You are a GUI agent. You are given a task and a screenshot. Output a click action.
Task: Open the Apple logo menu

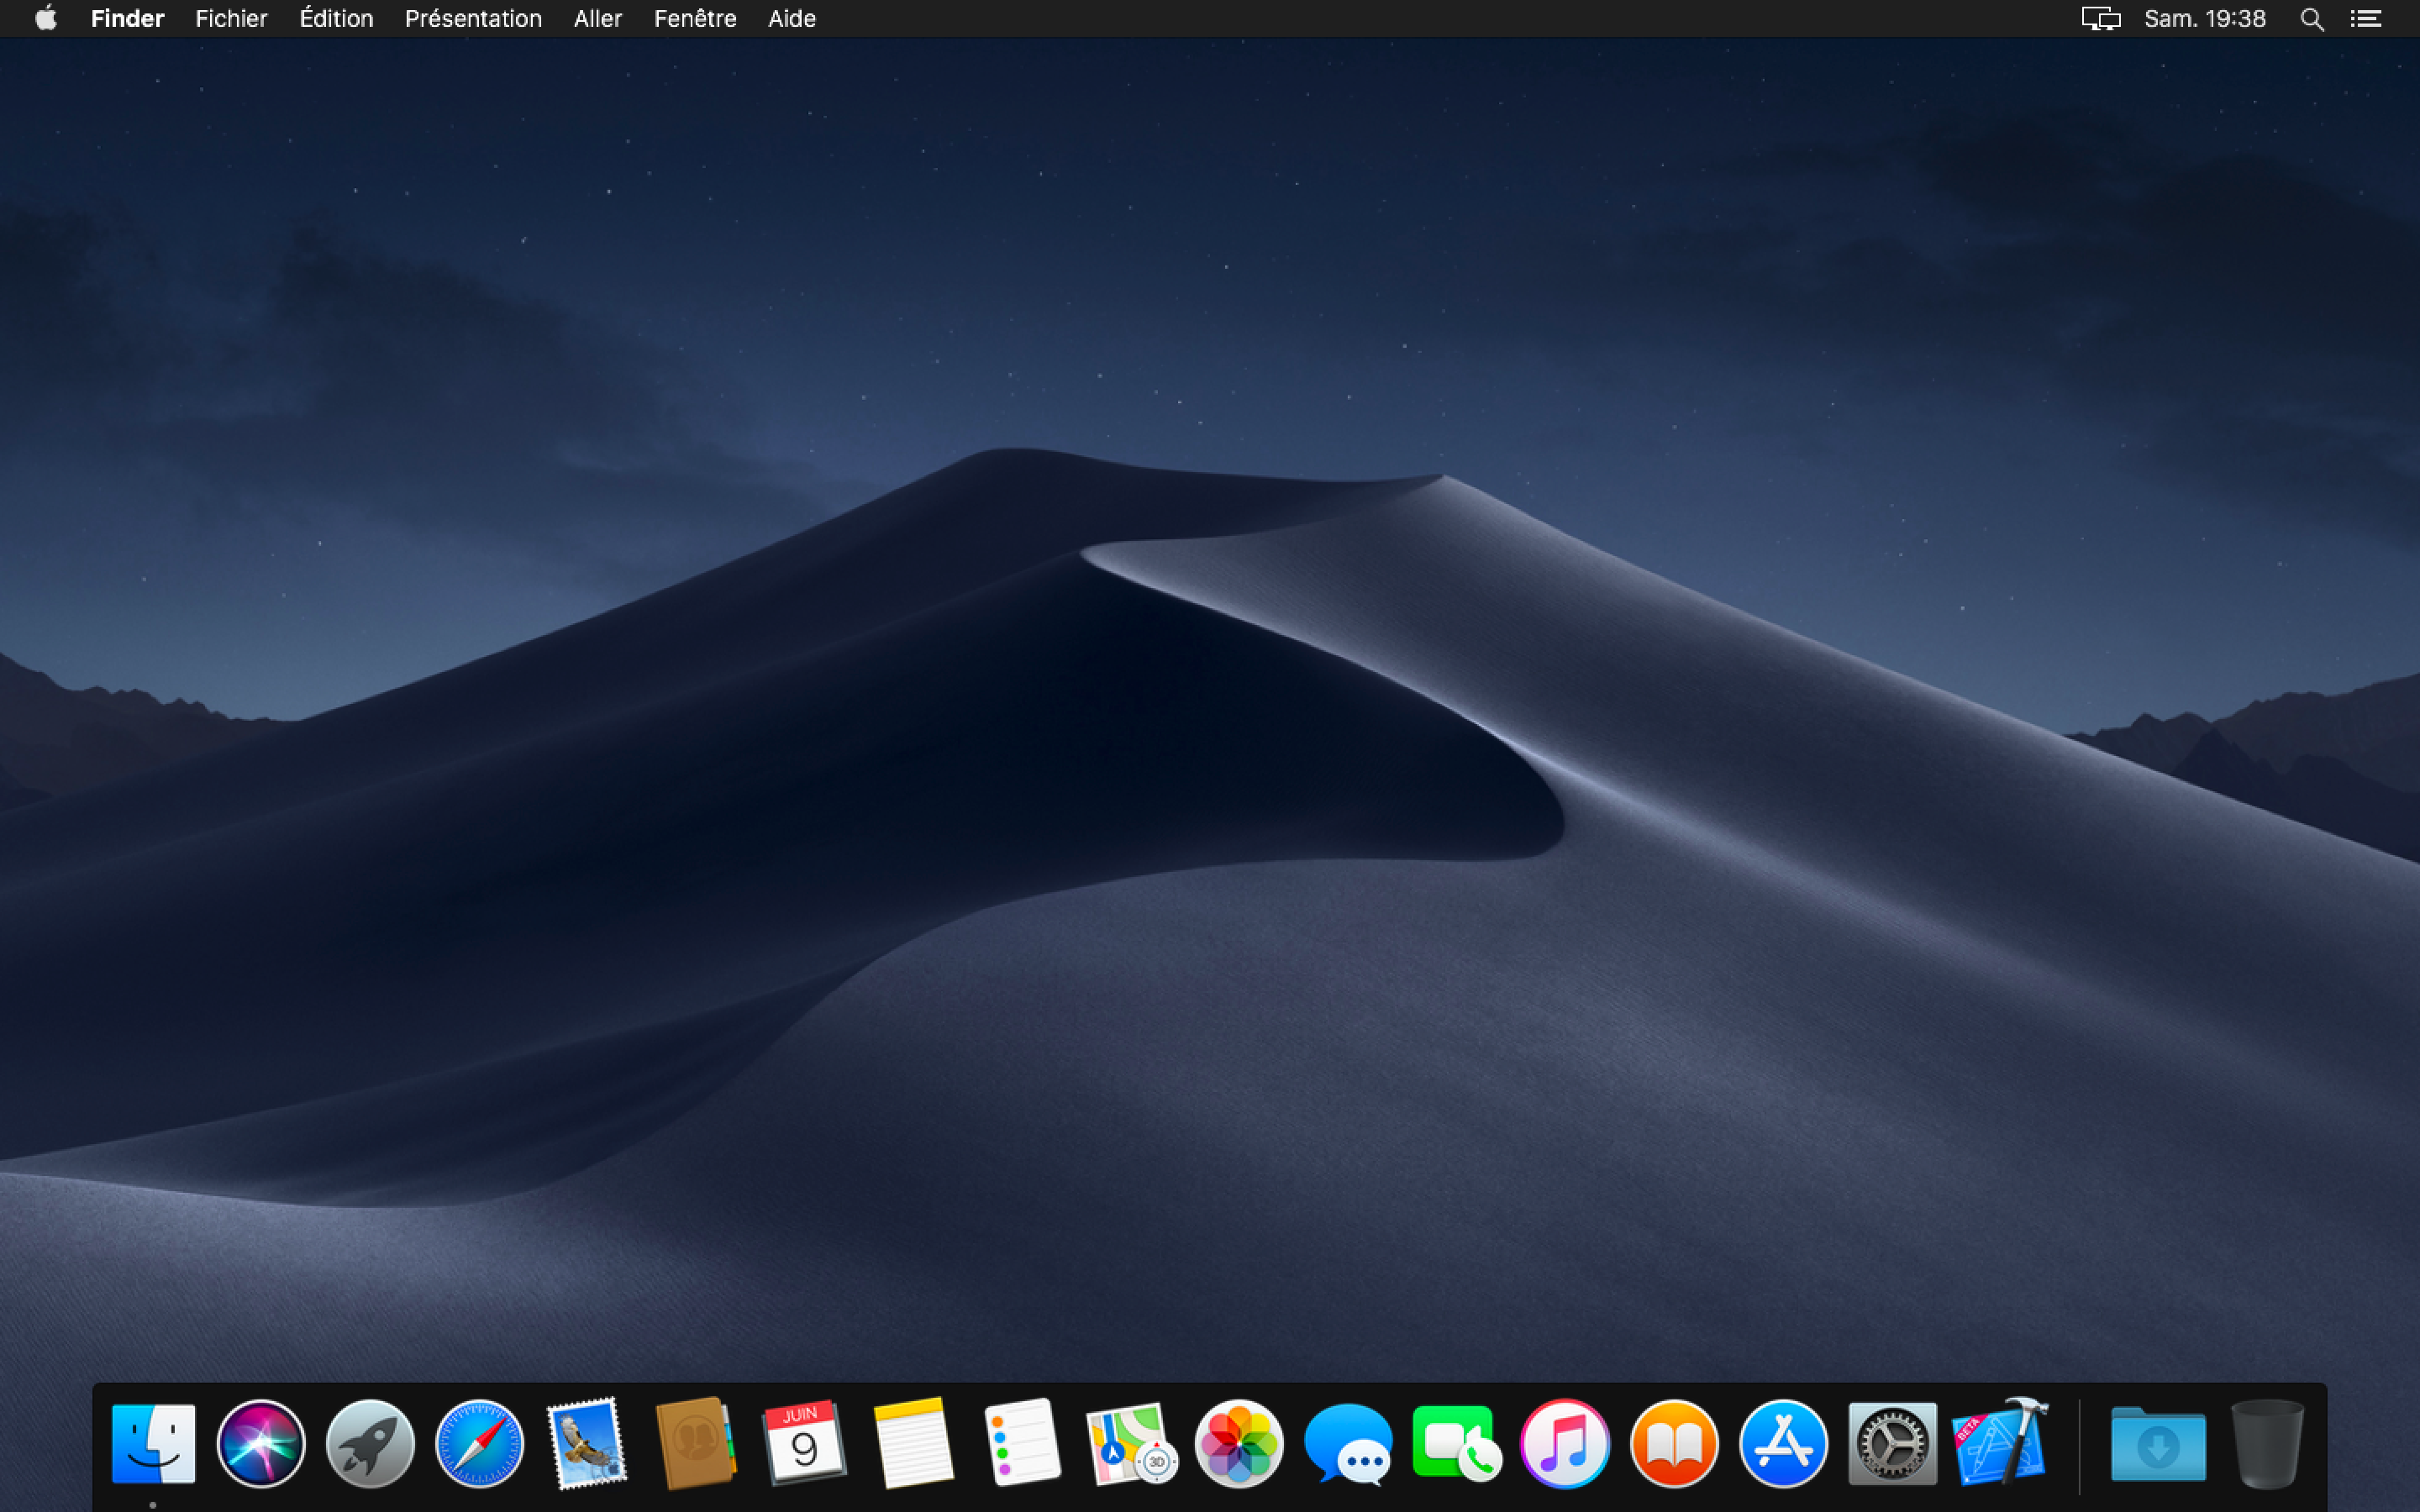(46, 19)
